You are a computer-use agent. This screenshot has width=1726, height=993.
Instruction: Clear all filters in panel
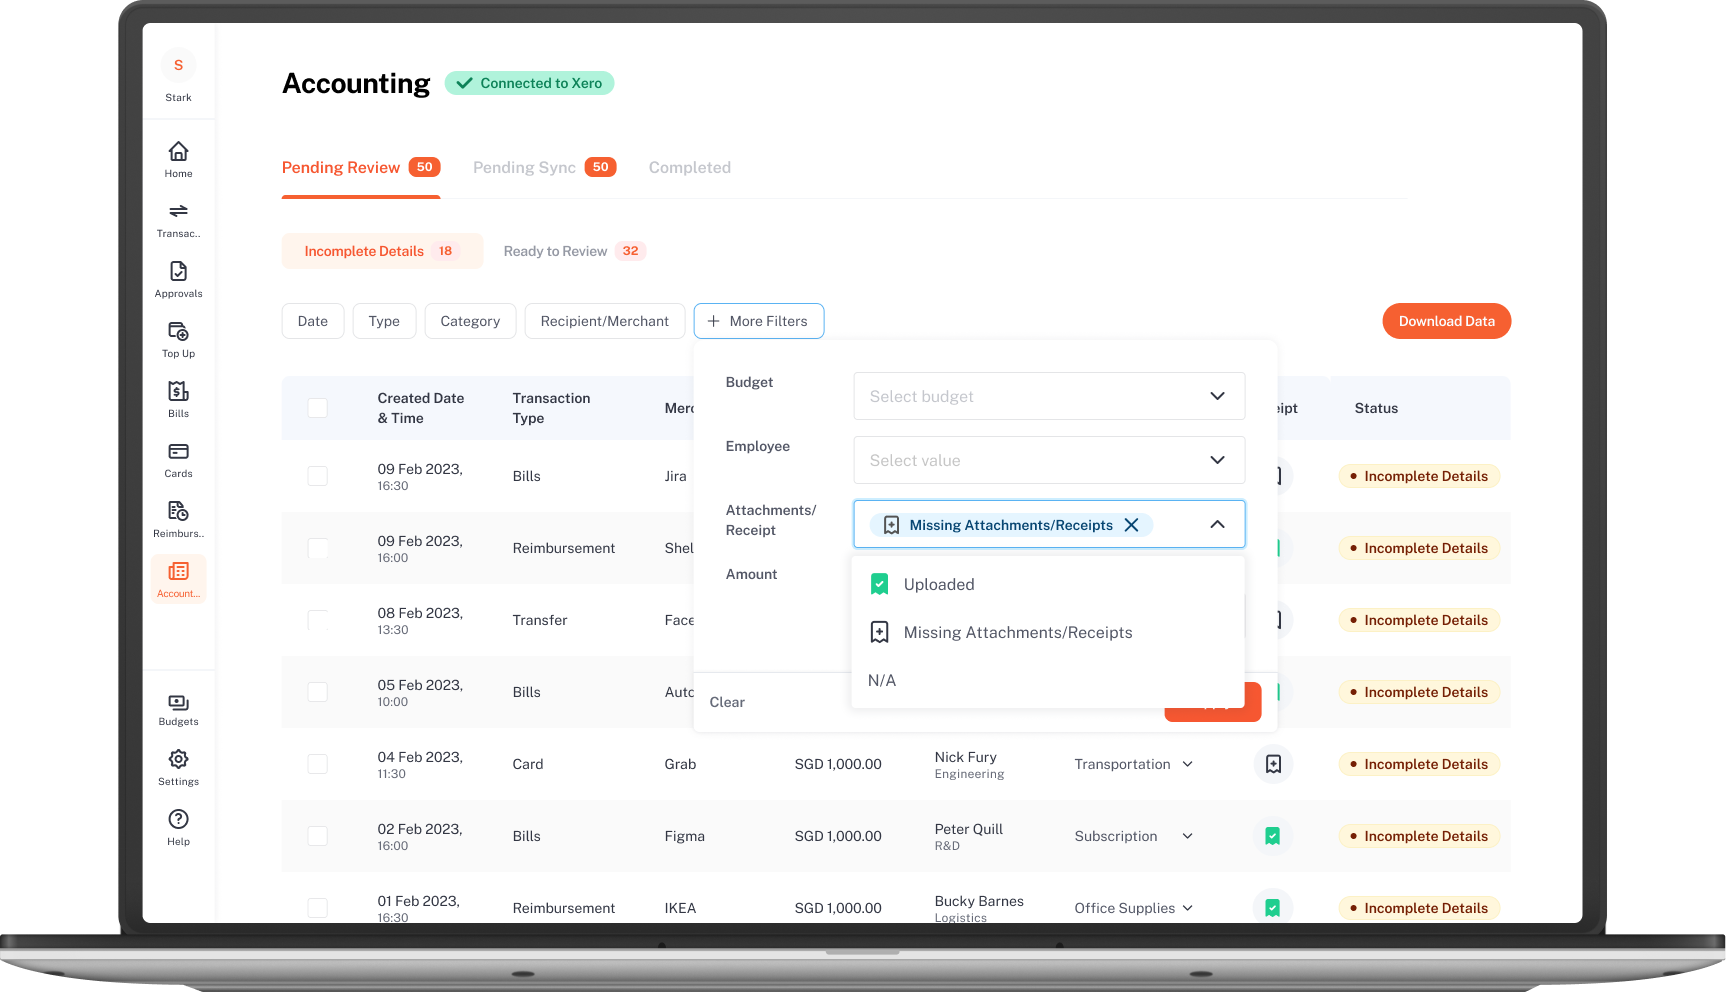[727, 702]
